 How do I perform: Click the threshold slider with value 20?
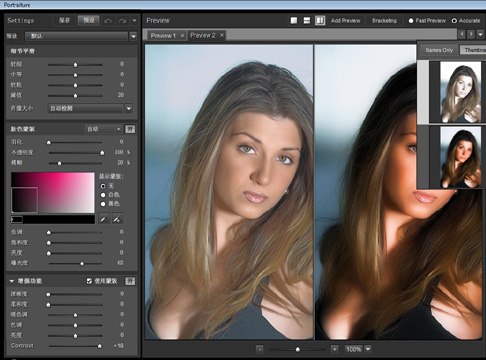tap(75, 96)
